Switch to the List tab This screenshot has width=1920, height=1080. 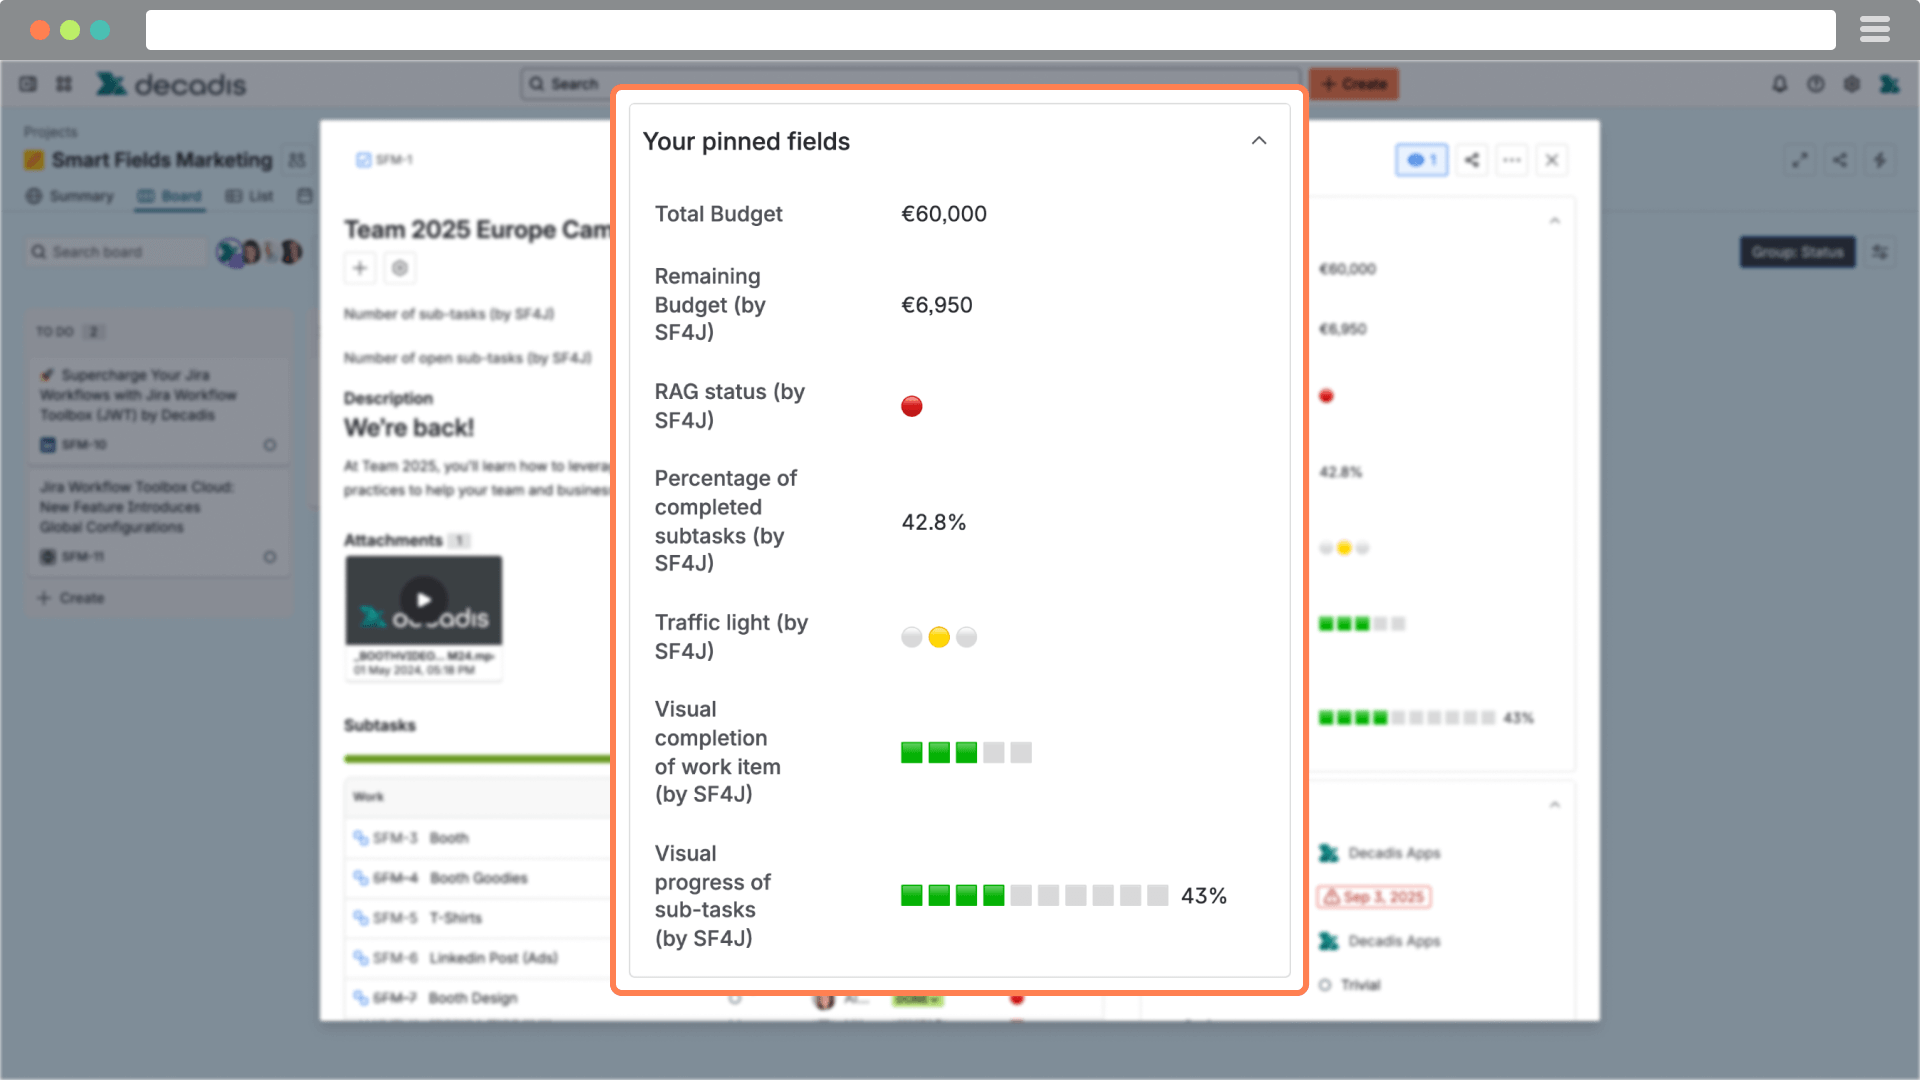(250, 196)
